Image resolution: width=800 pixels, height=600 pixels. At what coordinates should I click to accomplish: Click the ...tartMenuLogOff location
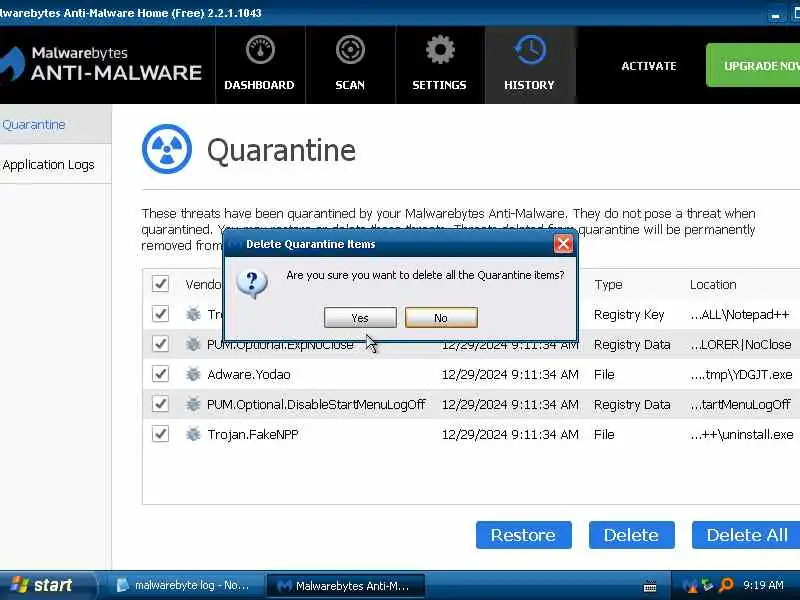[x=740, y=405]
